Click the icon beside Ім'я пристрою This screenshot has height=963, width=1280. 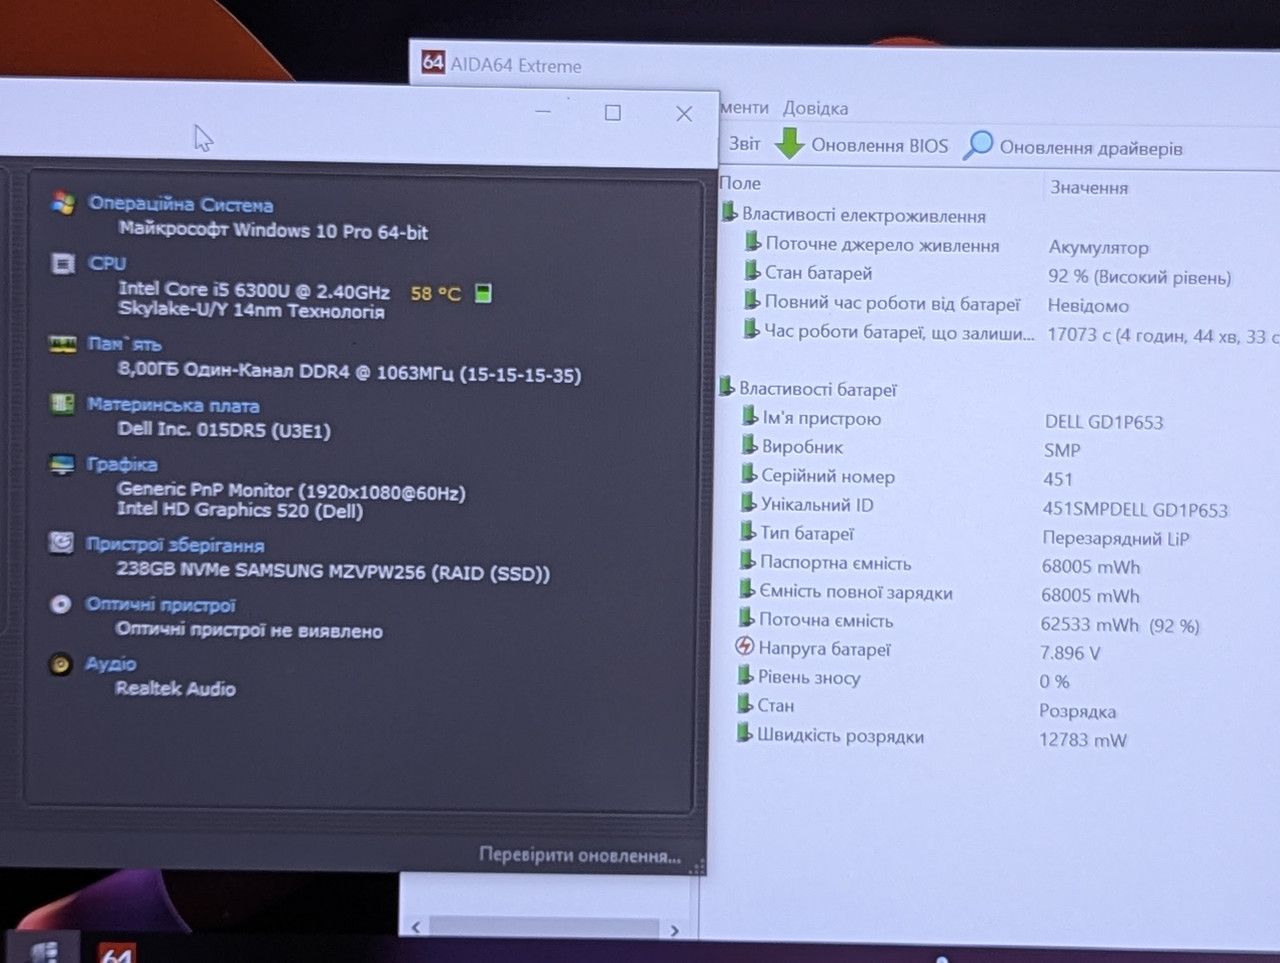coord(749,417)
